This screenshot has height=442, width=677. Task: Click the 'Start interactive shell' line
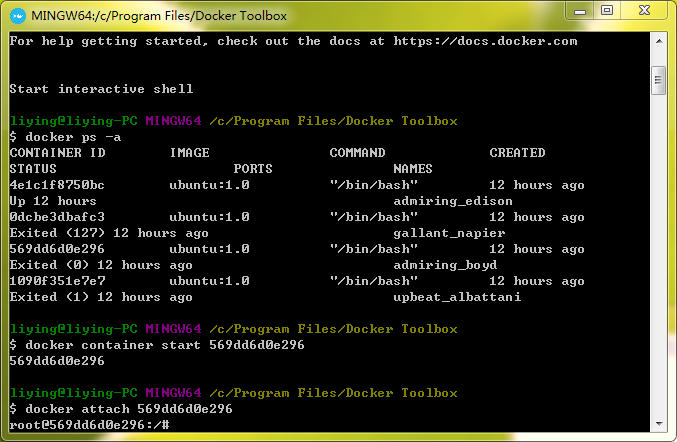click(101, 89)
